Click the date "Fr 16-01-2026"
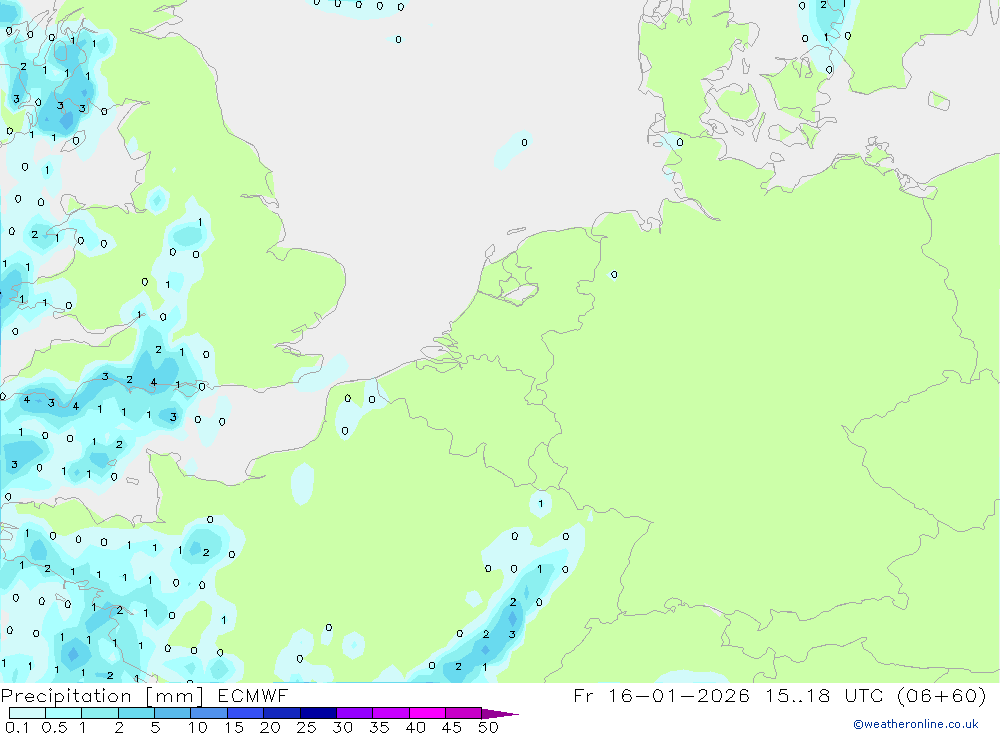 pos(661,695)
